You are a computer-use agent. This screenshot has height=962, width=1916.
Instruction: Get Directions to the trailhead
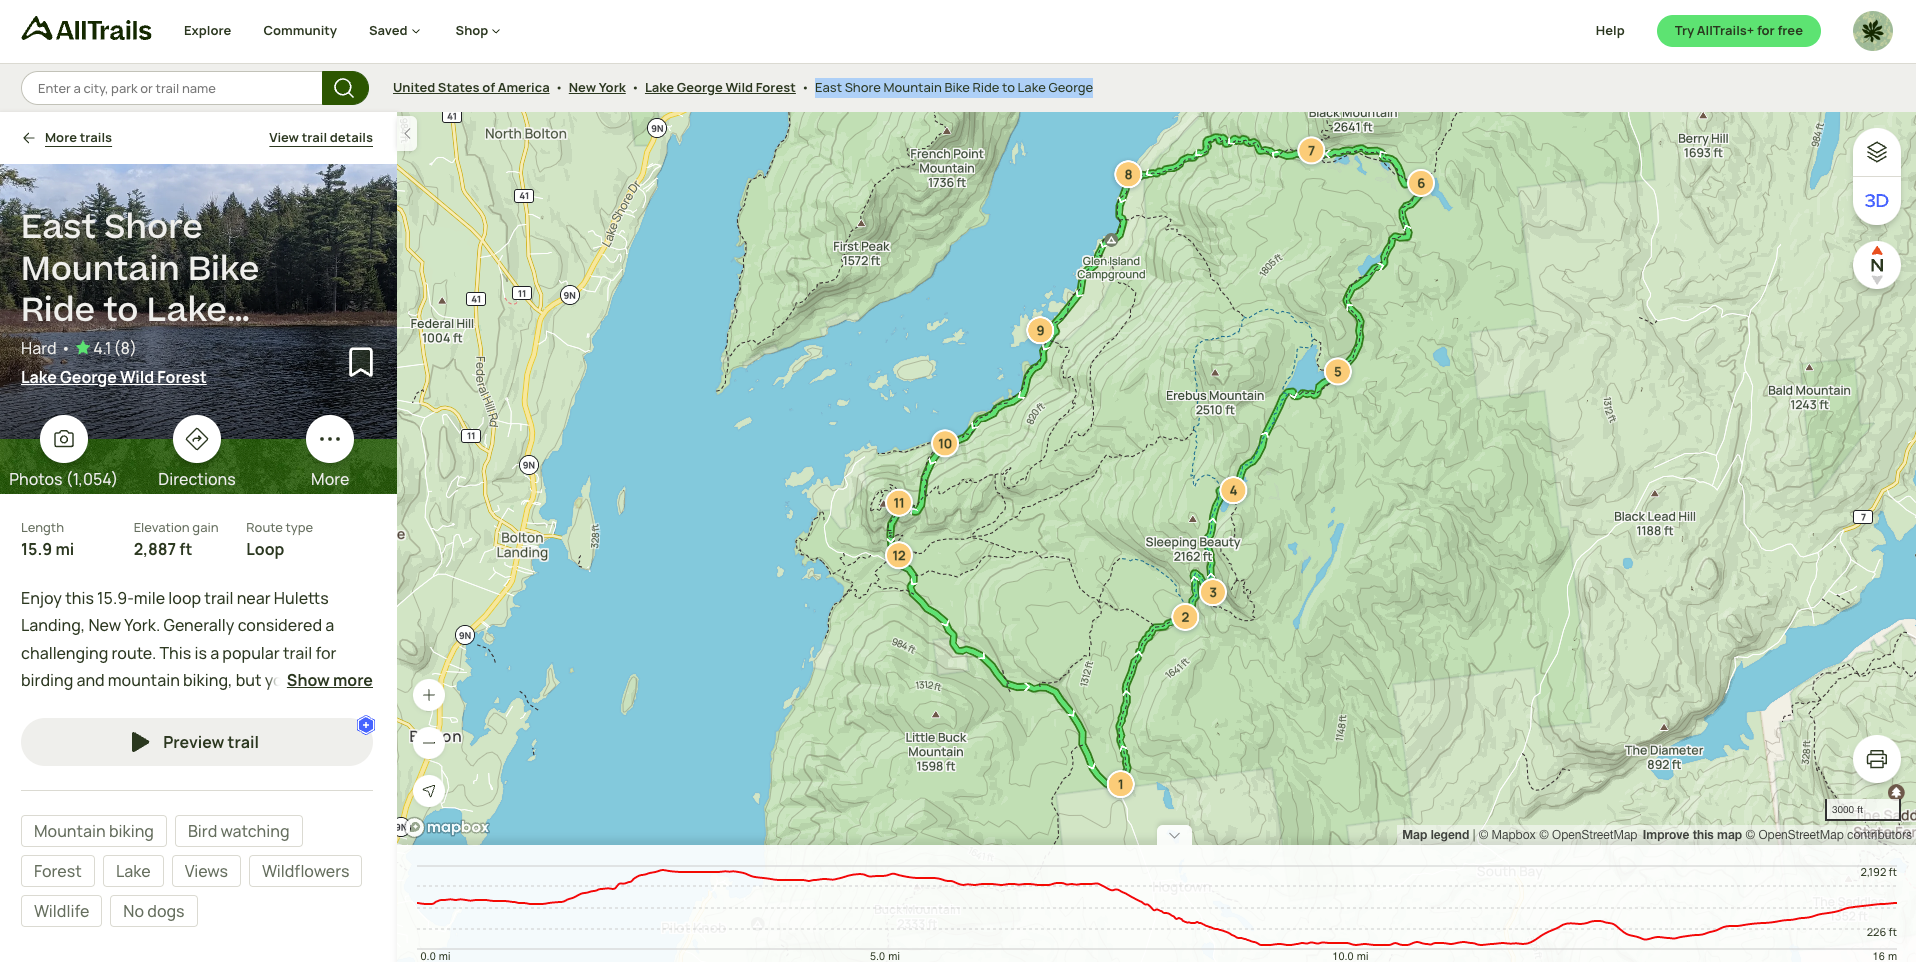click(197, 439)
